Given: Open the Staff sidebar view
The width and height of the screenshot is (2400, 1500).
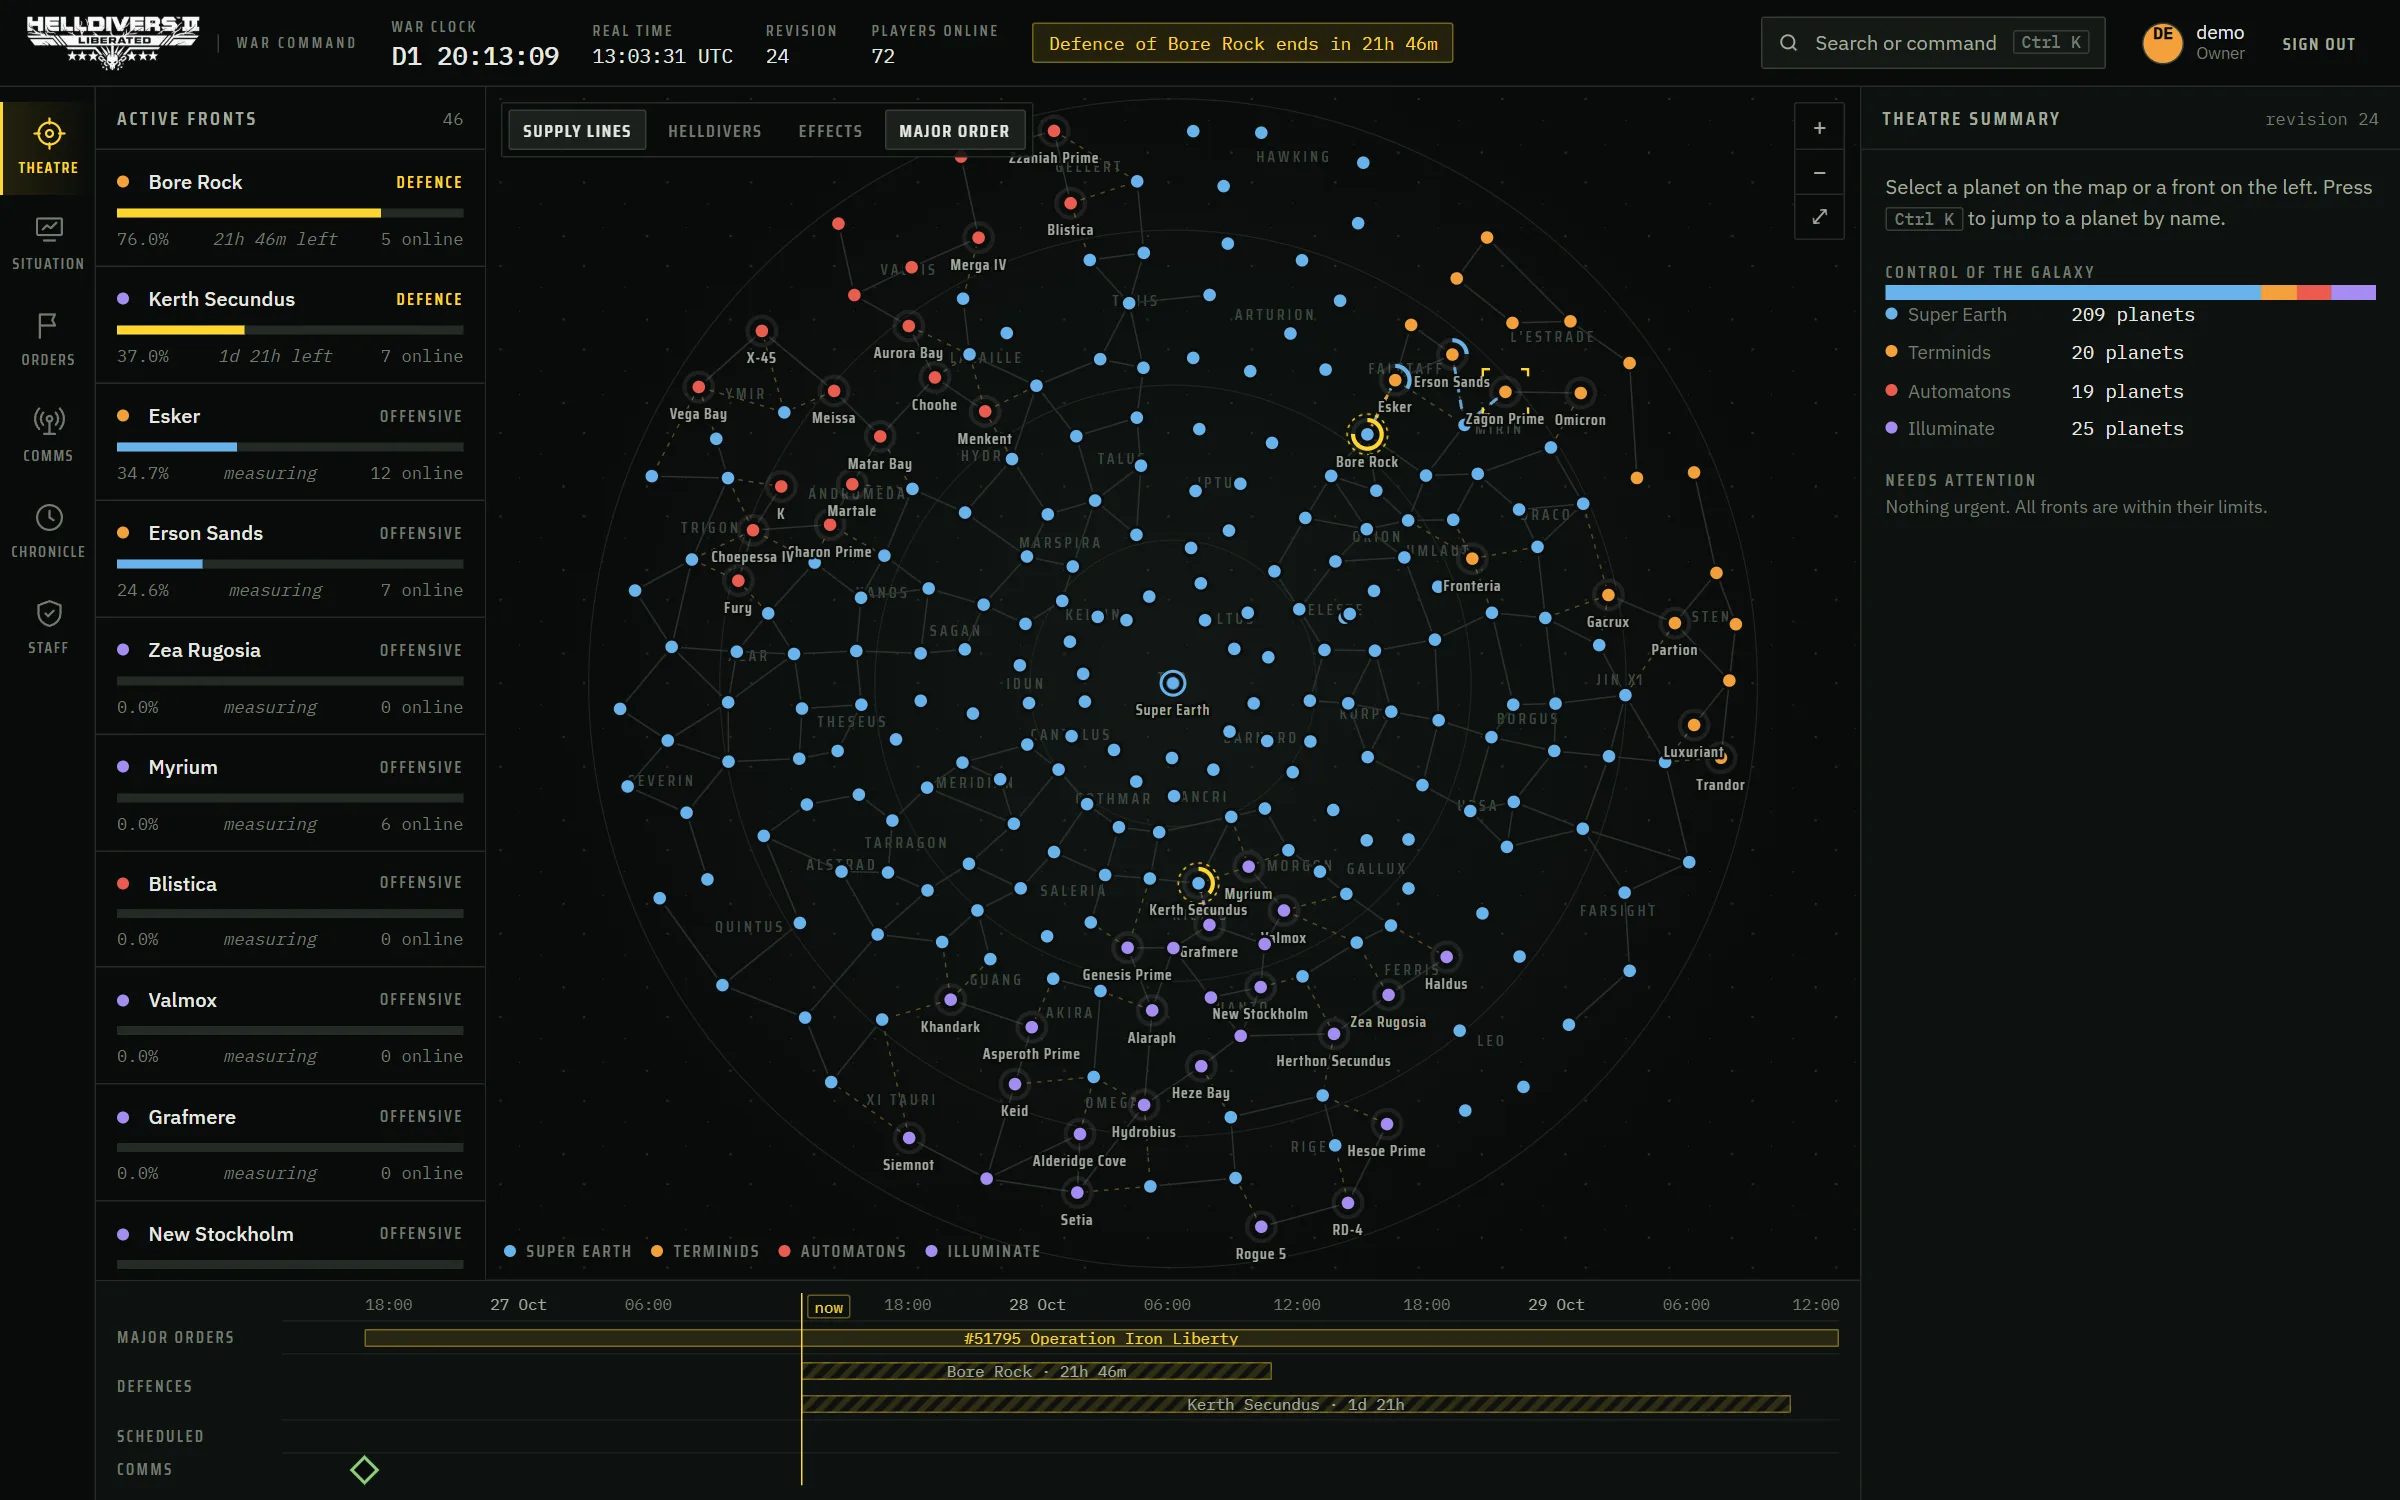Looking at the screenshot, I should [48, 628].
